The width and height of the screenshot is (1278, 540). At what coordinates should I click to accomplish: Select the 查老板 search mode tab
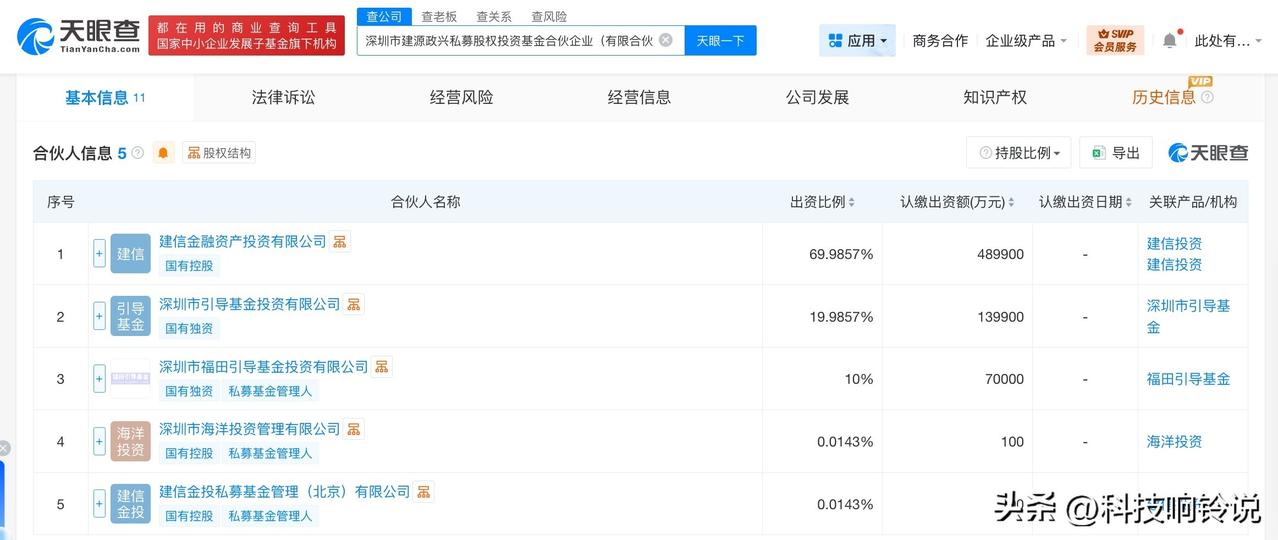[439, 16]
